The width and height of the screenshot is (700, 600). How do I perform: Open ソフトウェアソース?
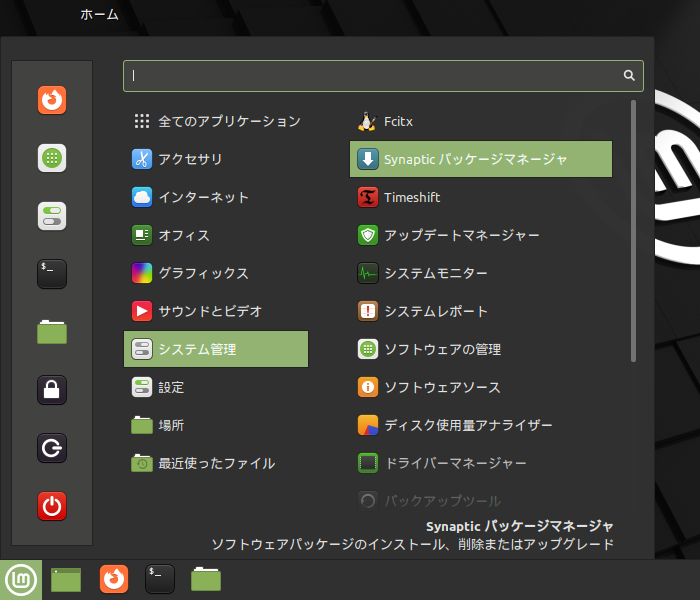click(x=481, y=387)
